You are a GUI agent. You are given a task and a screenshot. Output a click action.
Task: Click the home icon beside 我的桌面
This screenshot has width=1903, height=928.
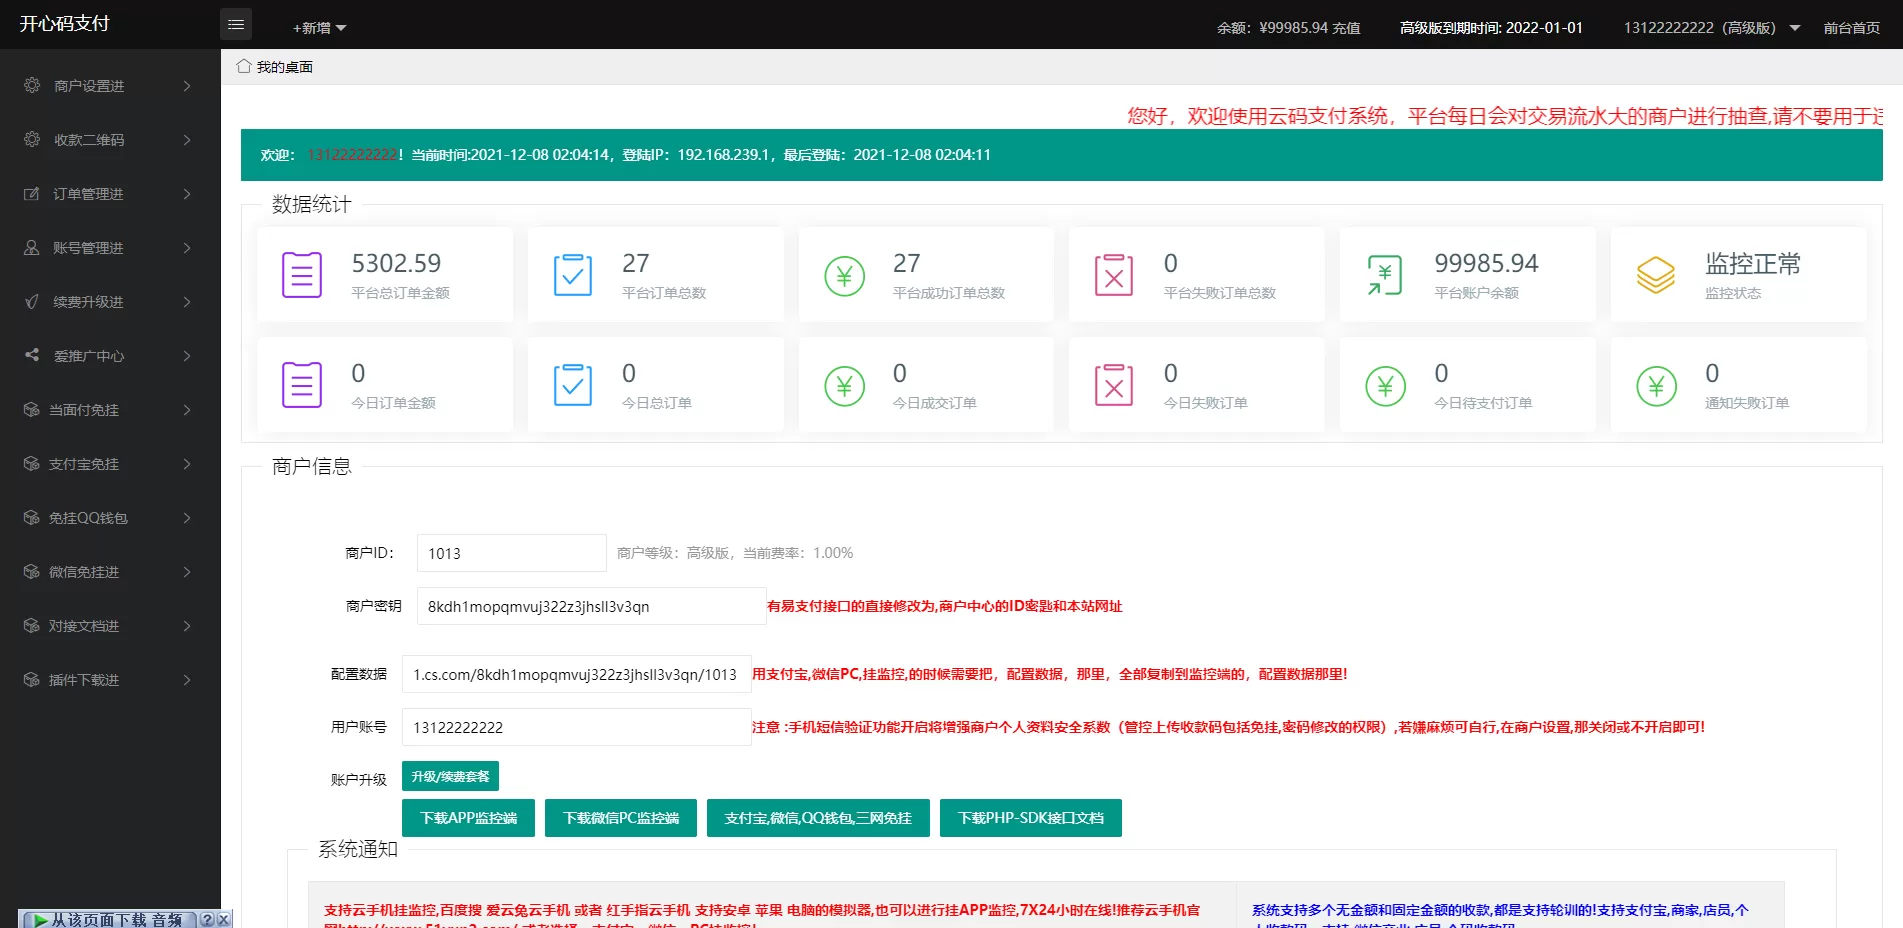tap(243, 66)
